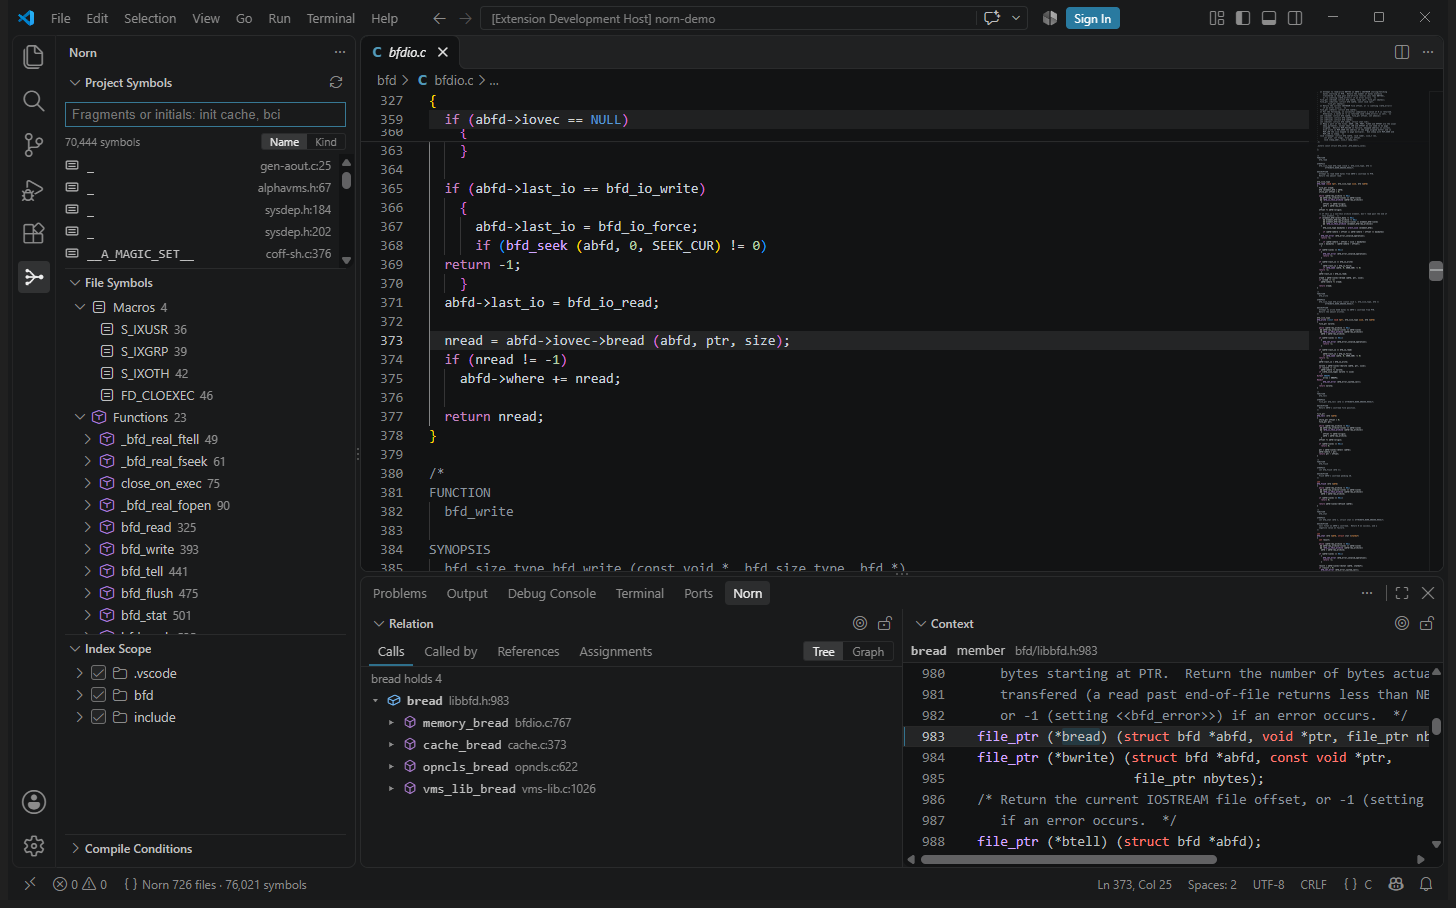Screen dimensions: 1456x908
Task: Click the UTF-8 encoding indicator
Action: 1268,884
